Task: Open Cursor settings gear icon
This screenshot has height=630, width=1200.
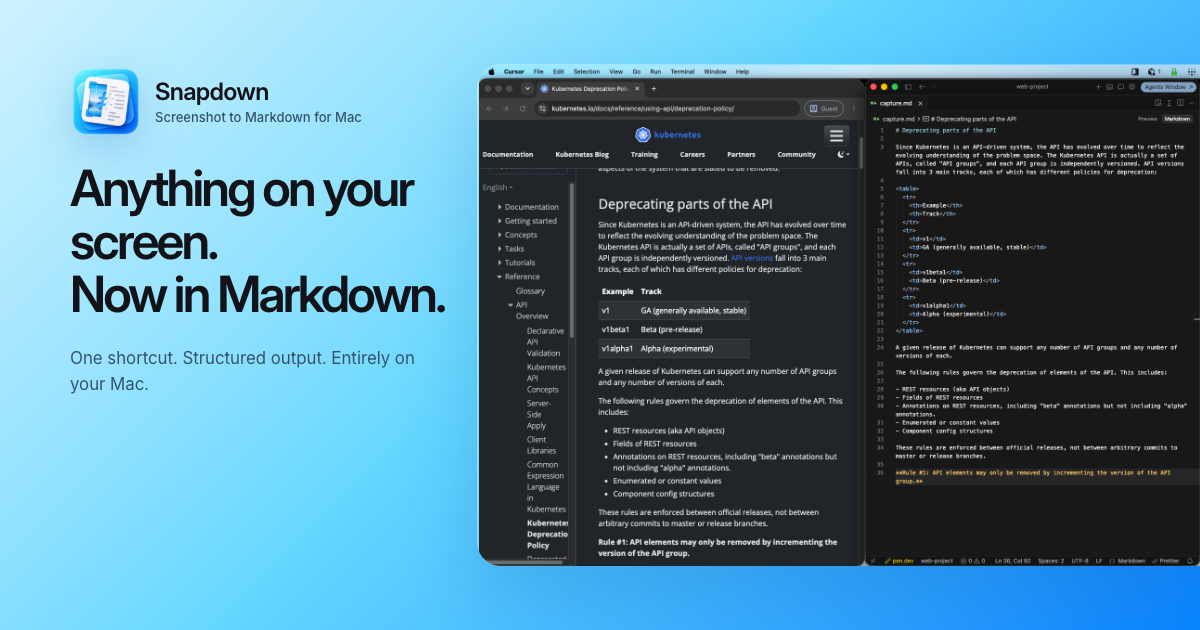Action: (x=1132, y=87)
